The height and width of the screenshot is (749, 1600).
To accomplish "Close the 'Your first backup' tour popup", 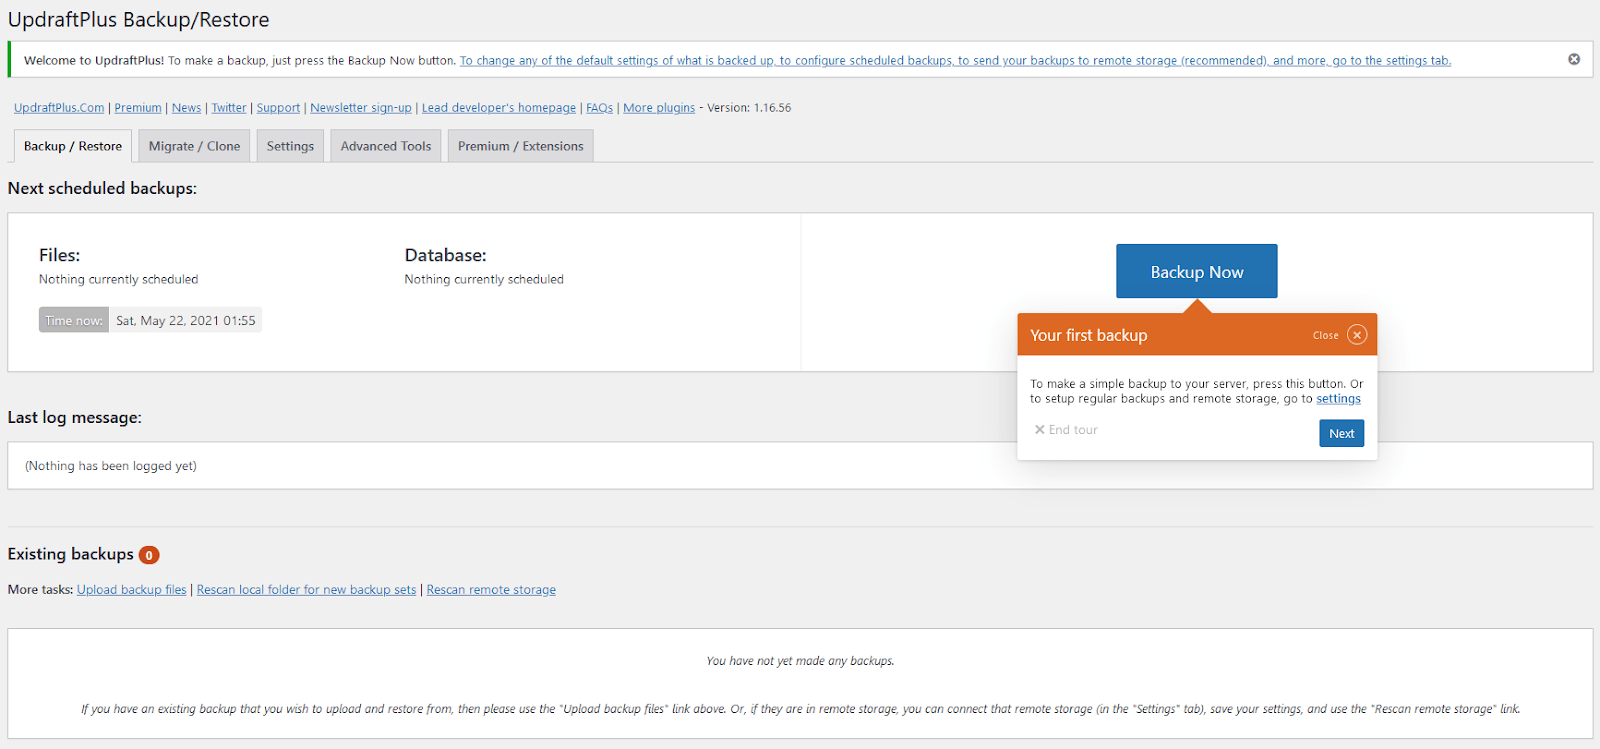I will click(x=1356, y=335).
